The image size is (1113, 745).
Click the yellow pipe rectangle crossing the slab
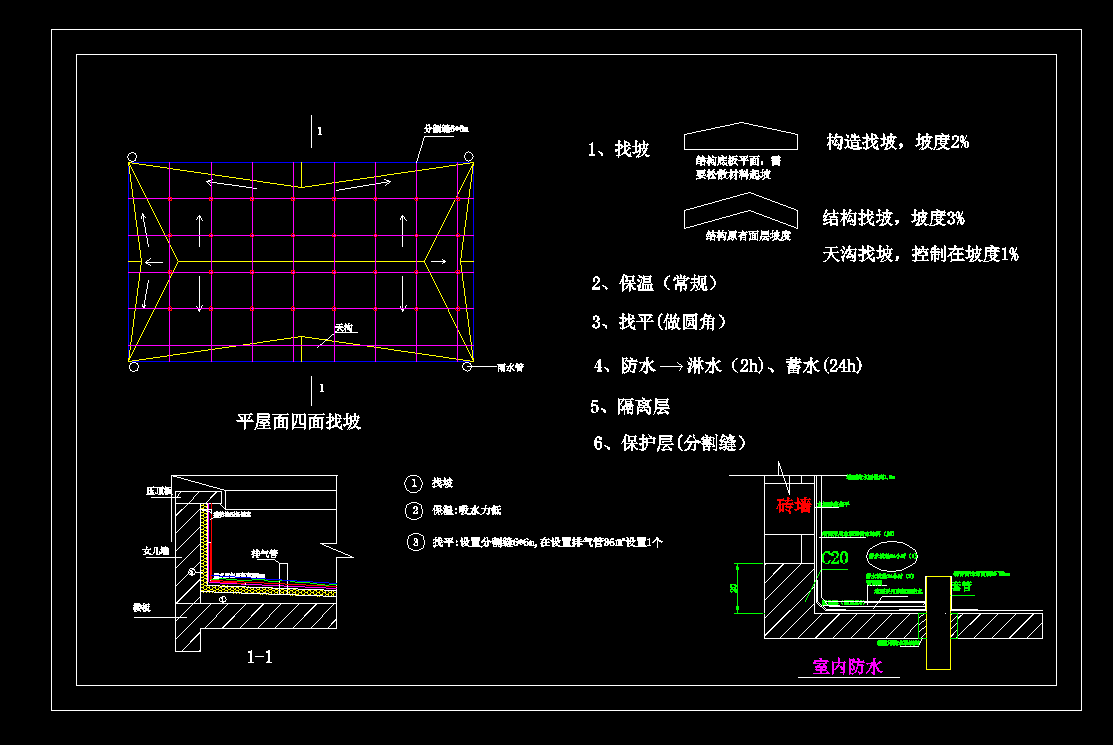point(938,621)
